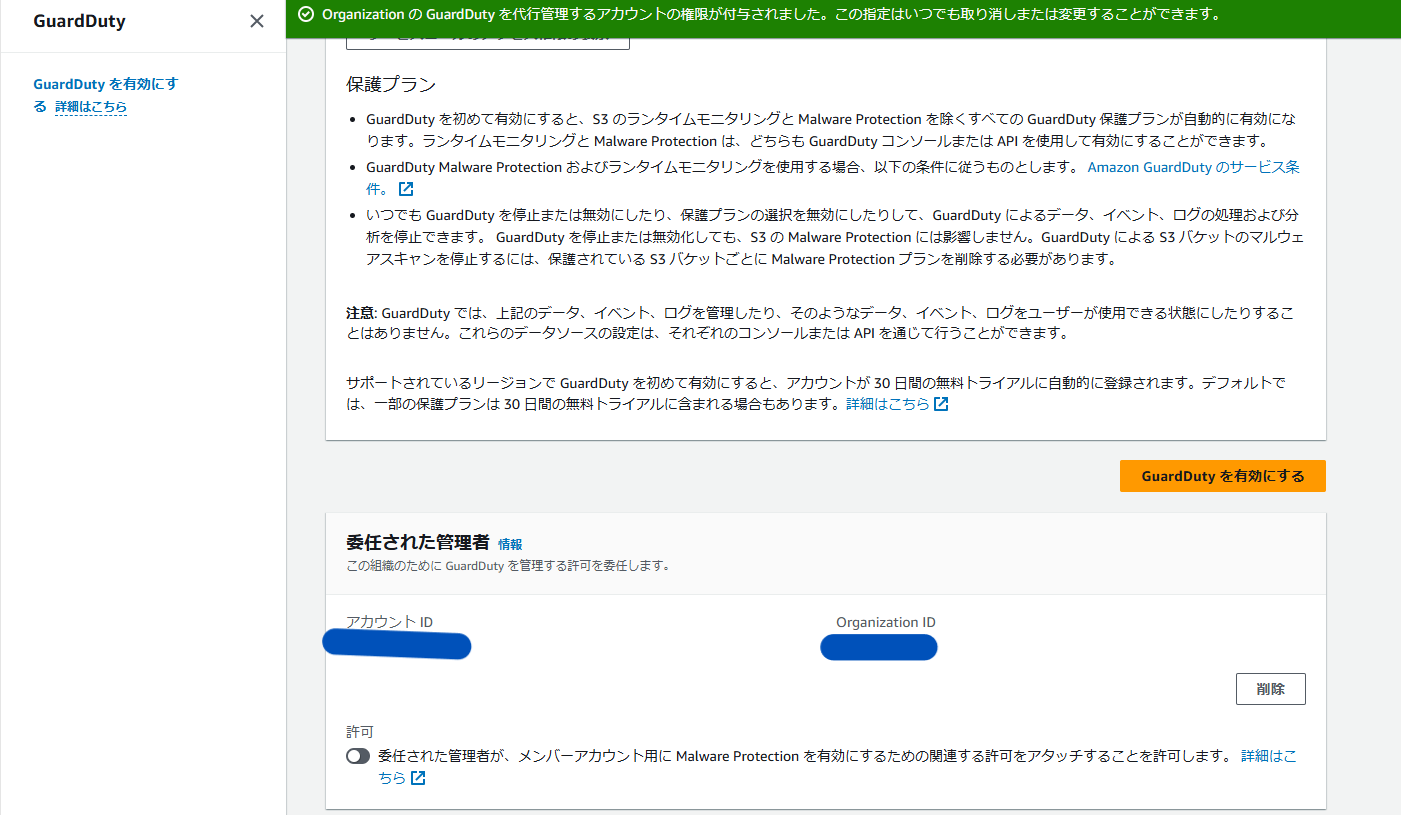The width and height of the screenshot is (1401, 815).
Task: Open the Amazon GuardDuty のサービス条件 link
Action: [1193, 167]
